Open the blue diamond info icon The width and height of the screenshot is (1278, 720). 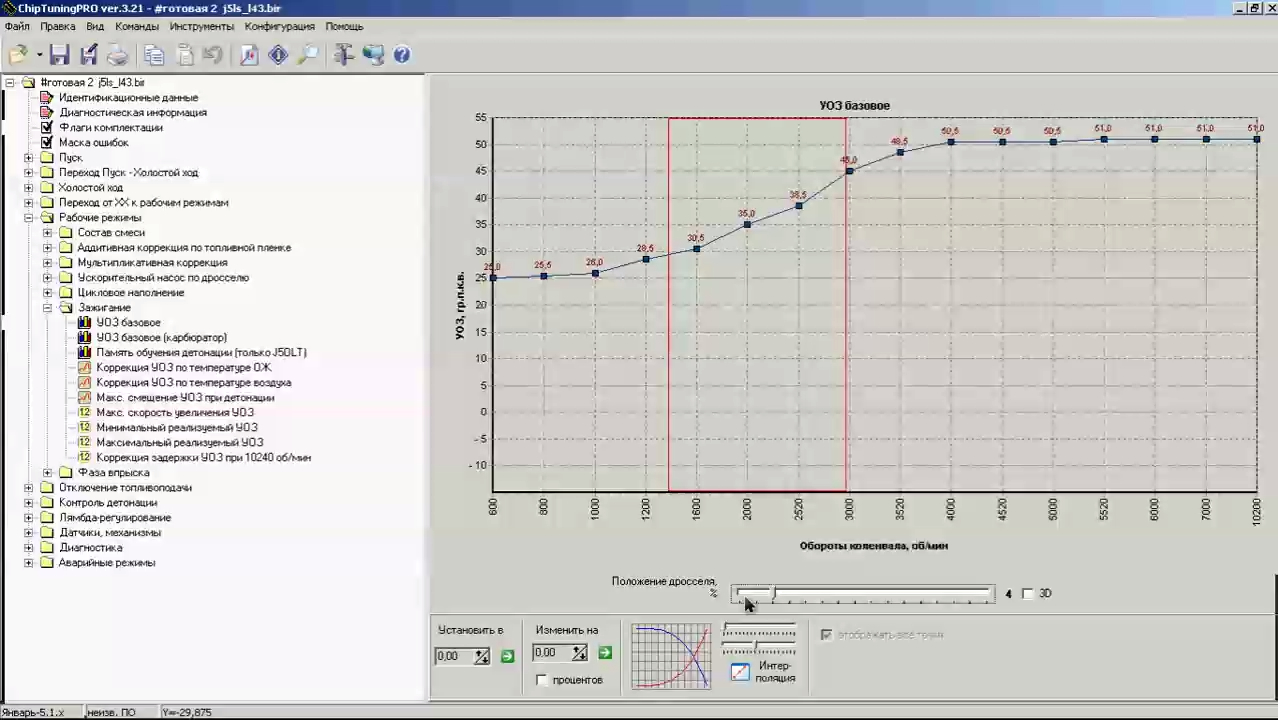tap(278, 55)
